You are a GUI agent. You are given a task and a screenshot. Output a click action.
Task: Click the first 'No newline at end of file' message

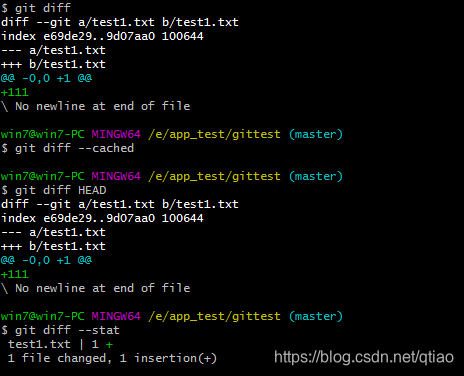coord(103,106)
